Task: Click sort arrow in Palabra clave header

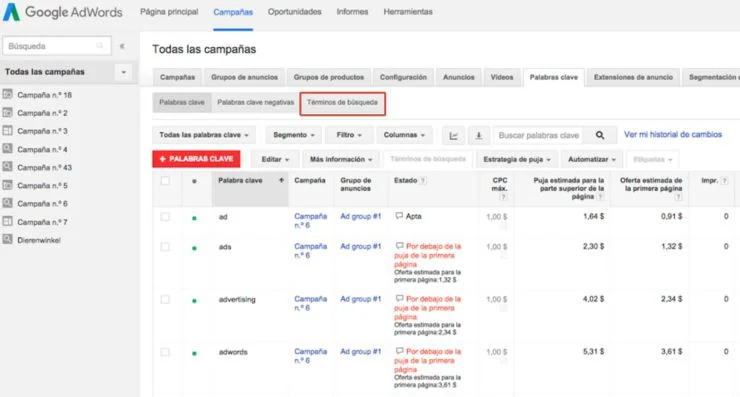Action: (x=281, y=180)
